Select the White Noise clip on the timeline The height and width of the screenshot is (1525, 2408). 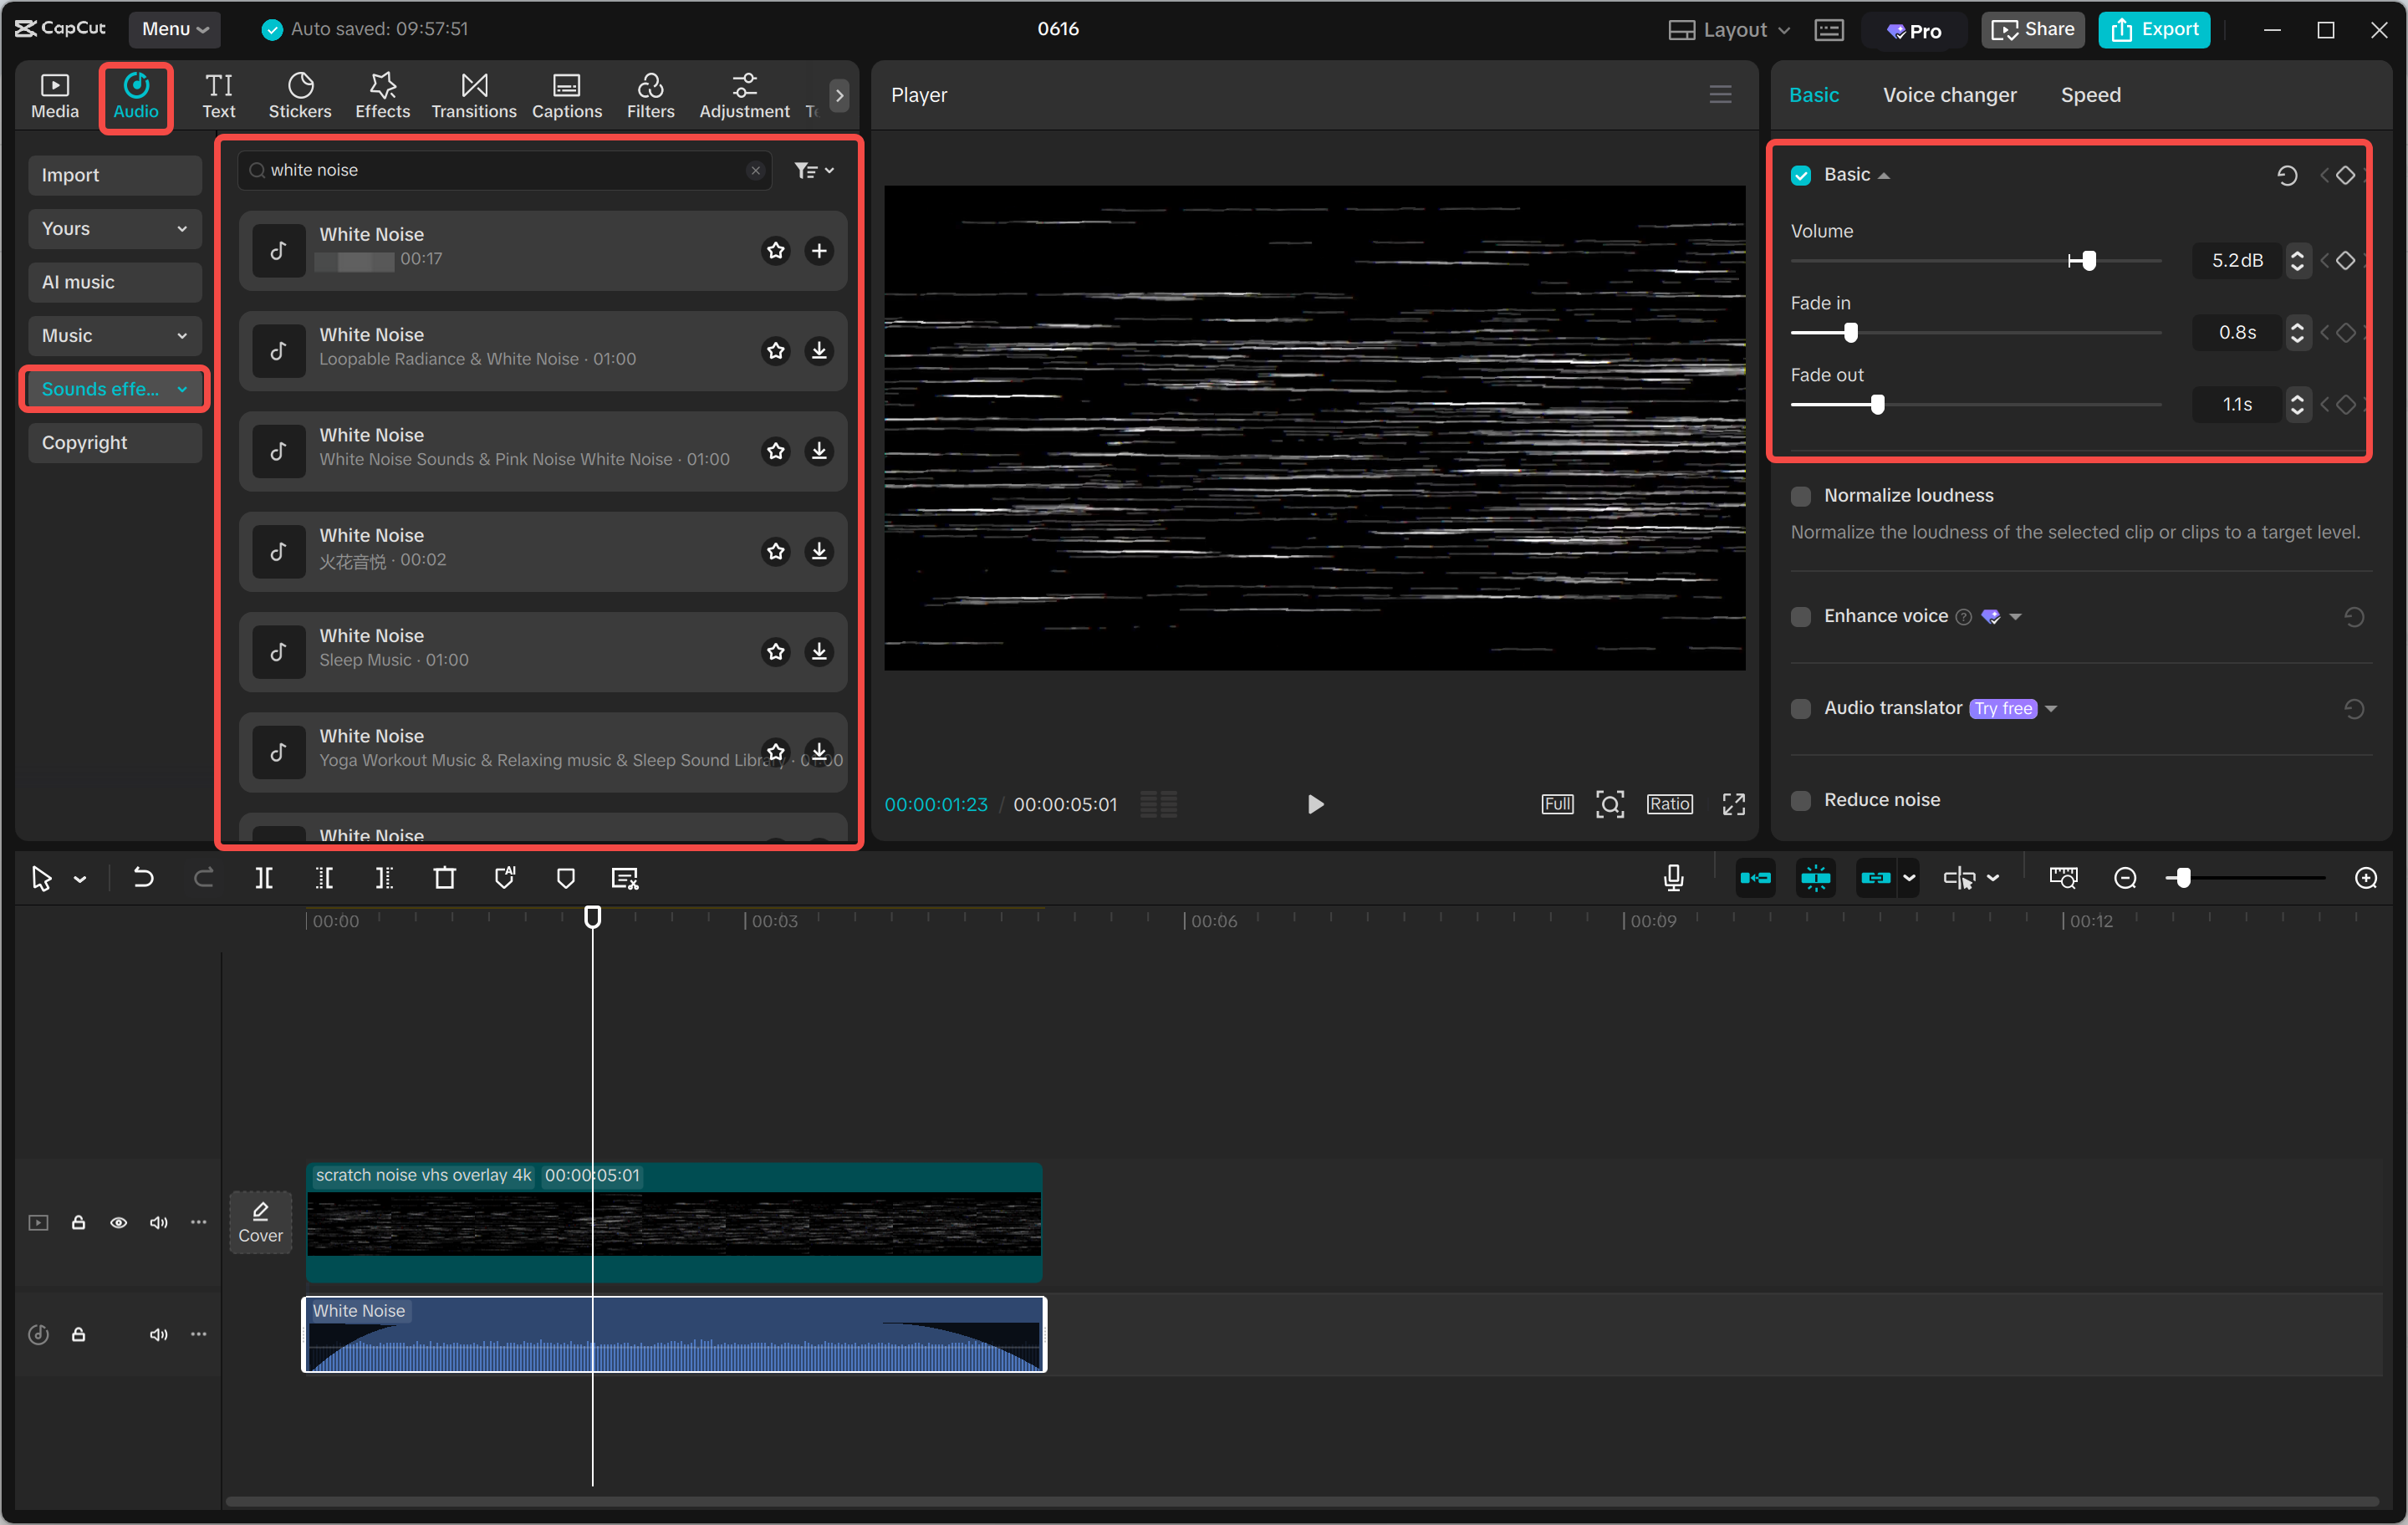tap(674, 1334)
